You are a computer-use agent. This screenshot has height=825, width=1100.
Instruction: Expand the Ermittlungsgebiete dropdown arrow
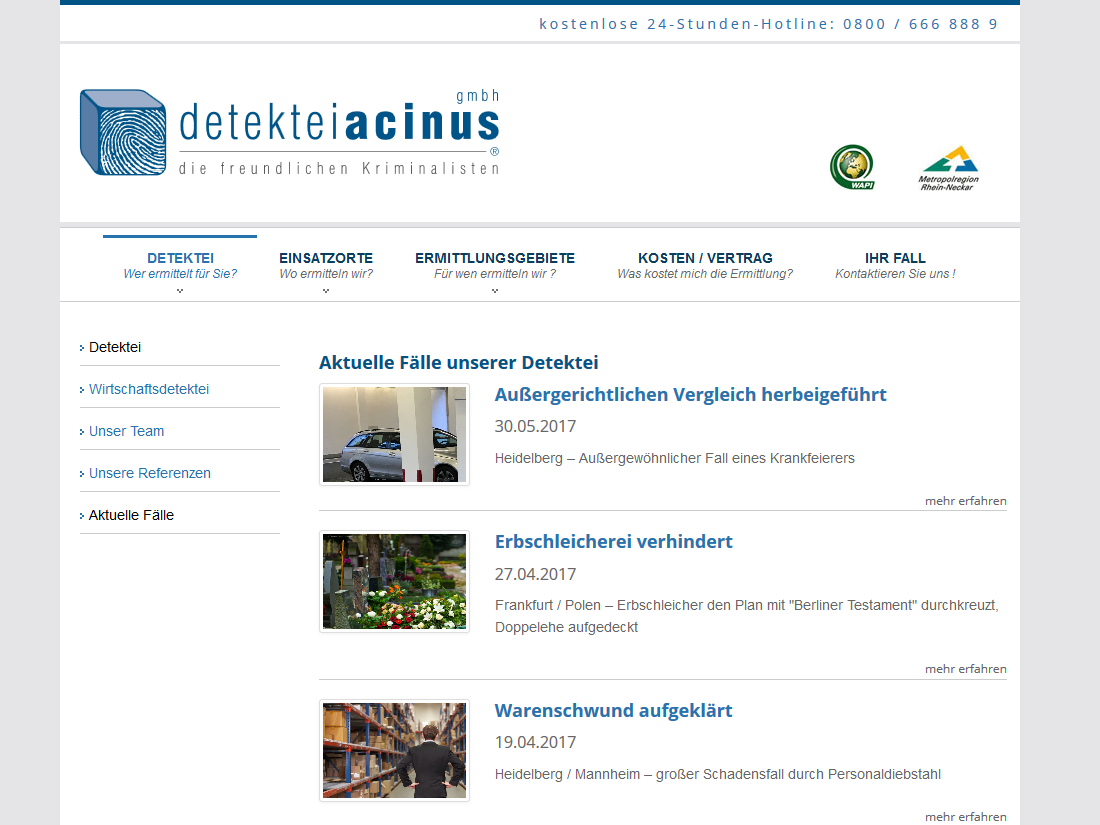(495, 291)
